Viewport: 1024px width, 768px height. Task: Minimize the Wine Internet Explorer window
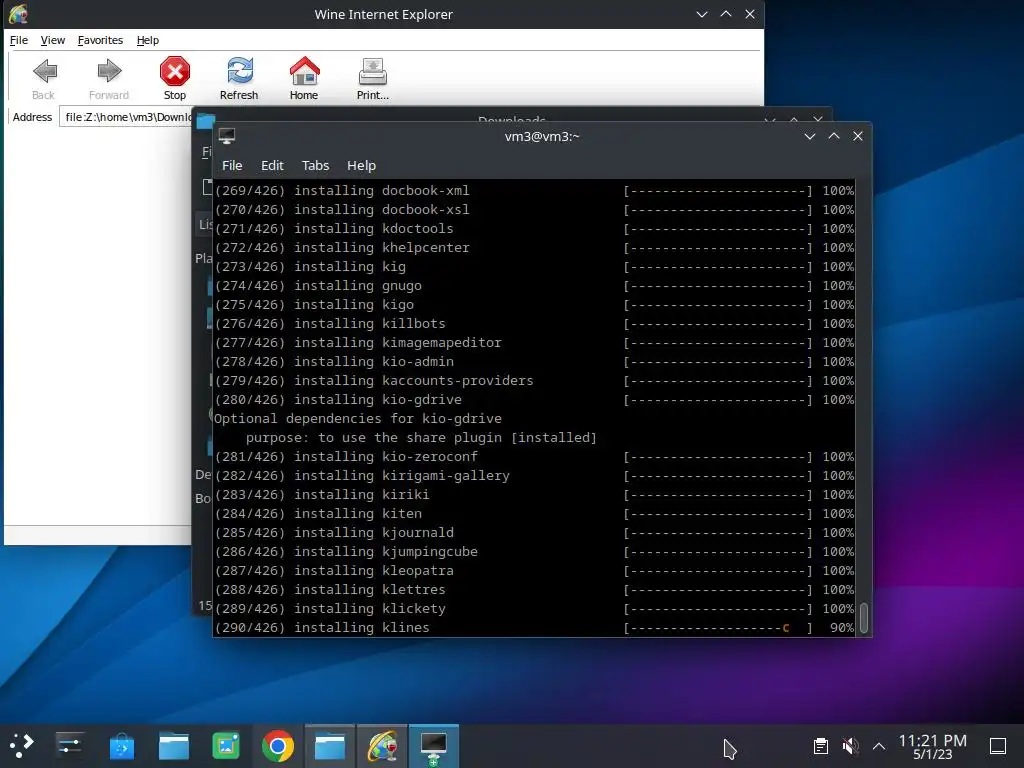tap(702, 14)
